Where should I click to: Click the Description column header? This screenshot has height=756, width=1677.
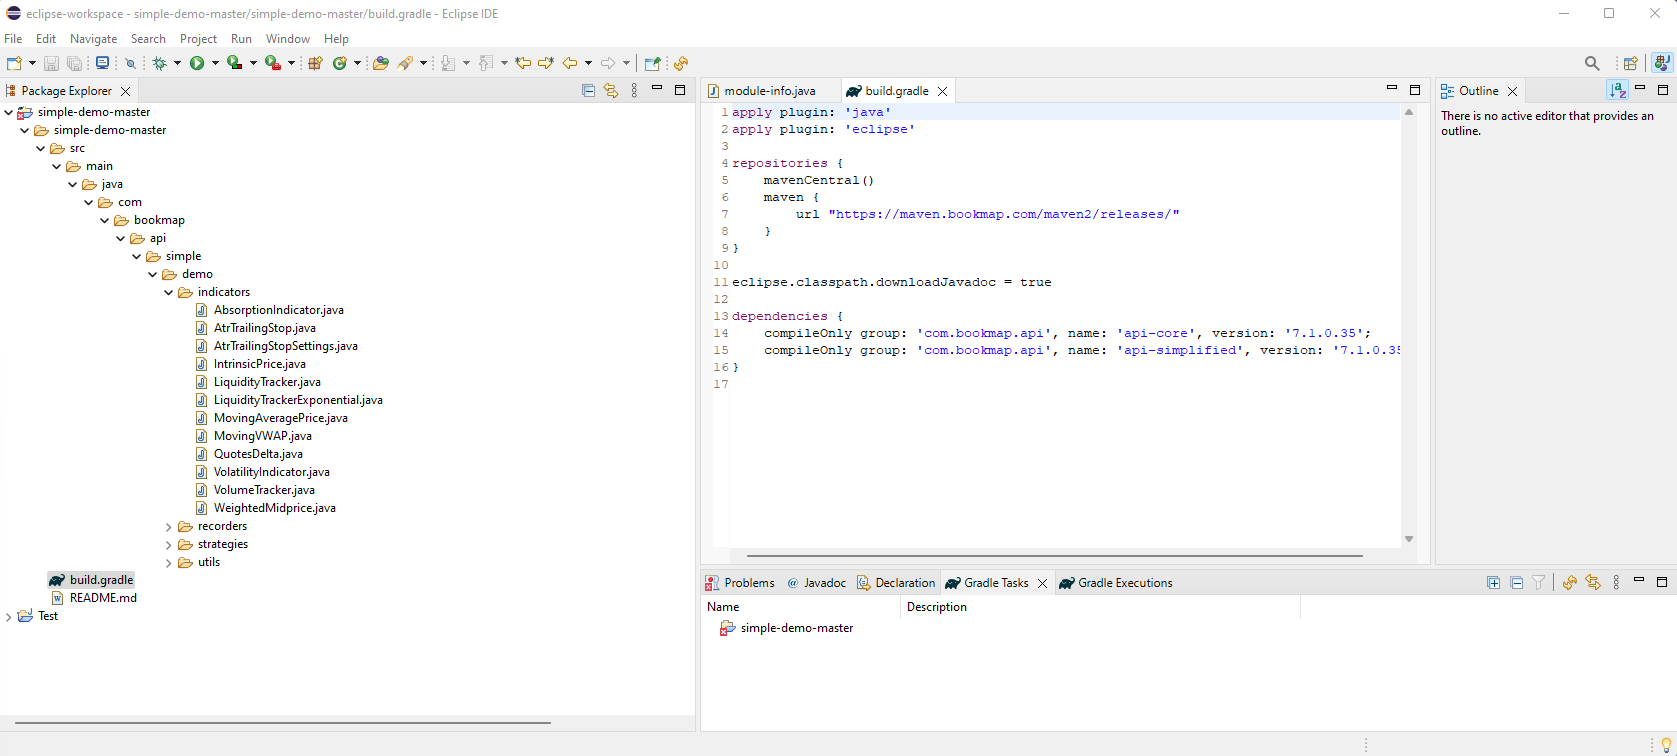(1100, 607)
